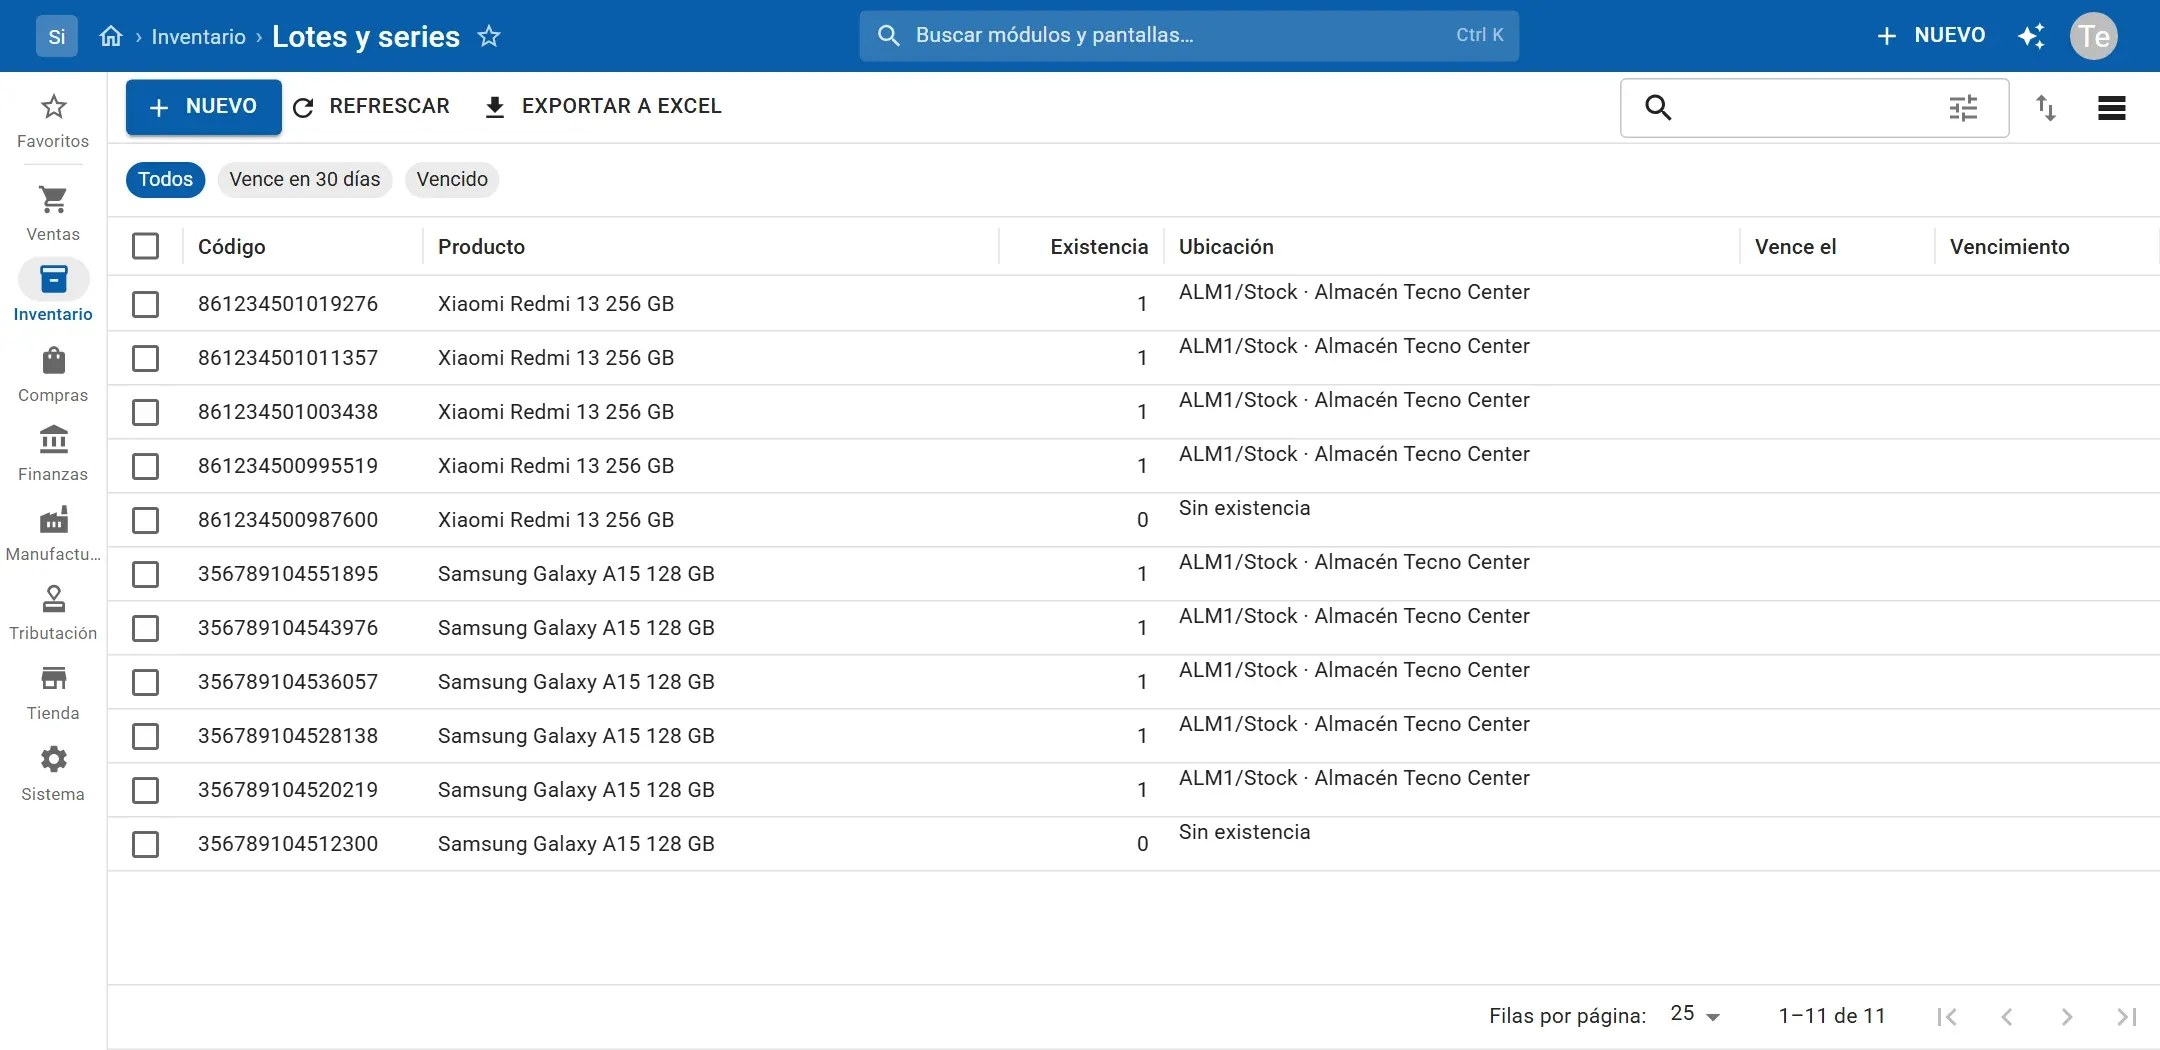This screenshot has height=1050, width=2160.
Task: Select the Todos filter chip
Action: pyautogui.click(x=165, y=180)
